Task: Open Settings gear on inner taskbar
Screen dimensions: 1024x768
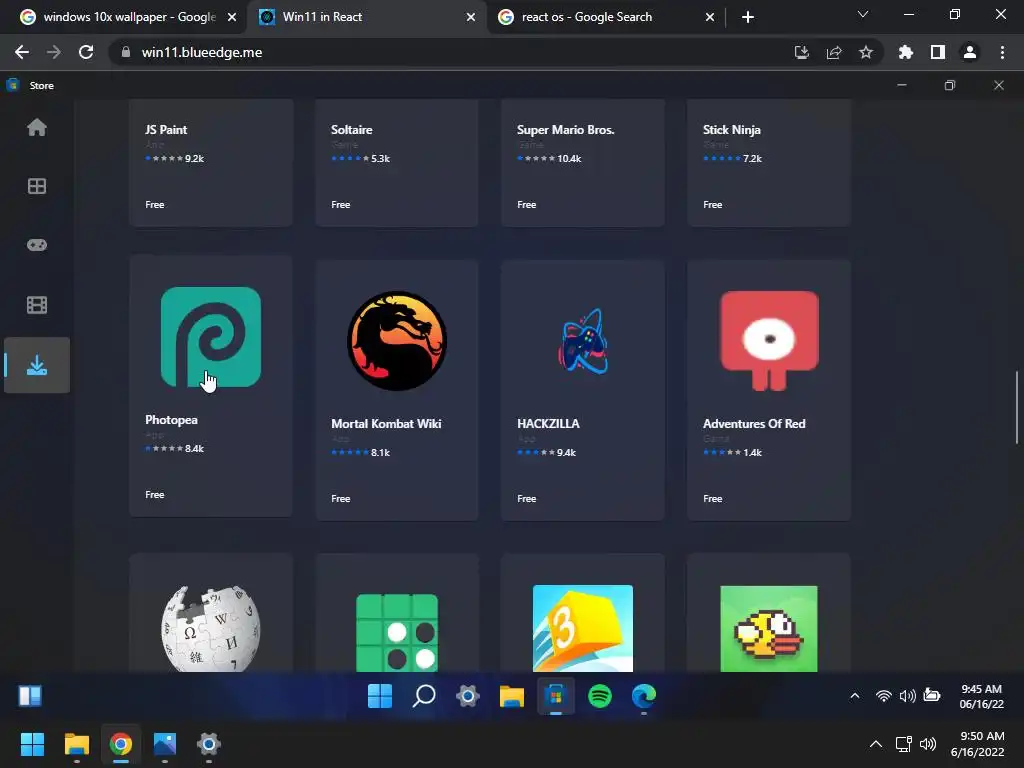Action: [x=468, y=696]
